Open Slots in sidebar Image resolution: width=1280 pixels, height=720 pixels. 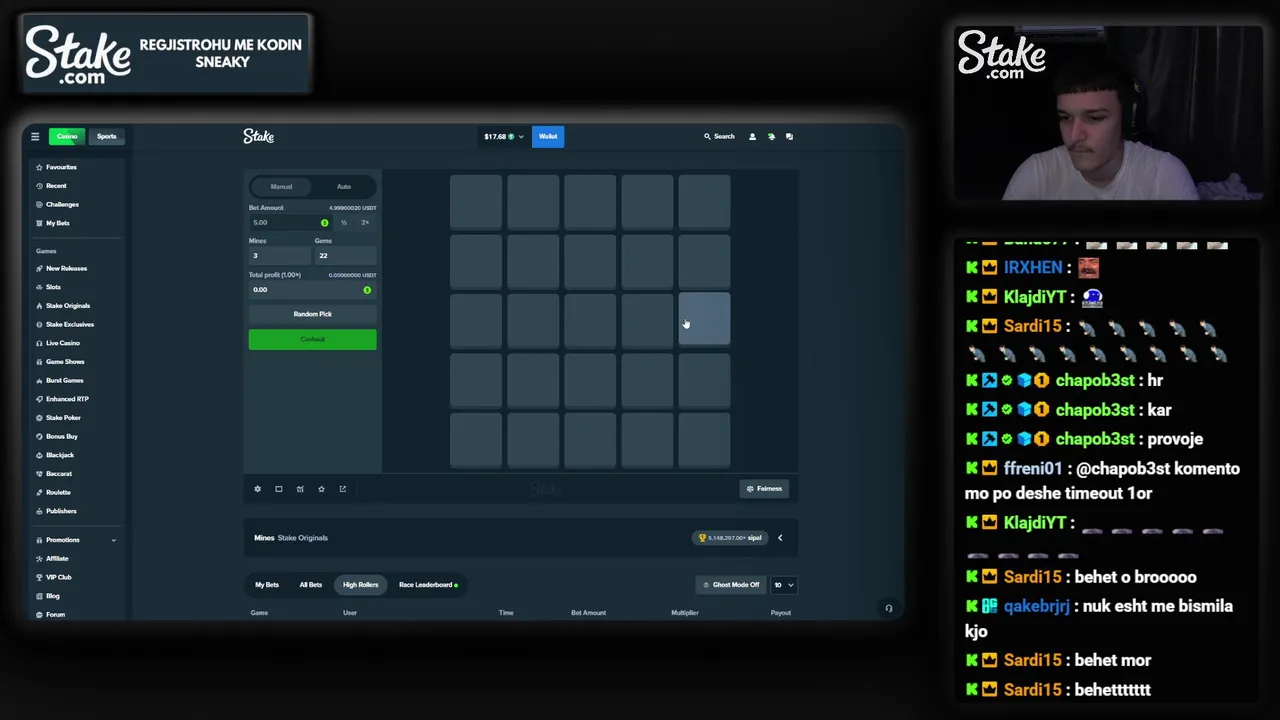tap(48, 287)
